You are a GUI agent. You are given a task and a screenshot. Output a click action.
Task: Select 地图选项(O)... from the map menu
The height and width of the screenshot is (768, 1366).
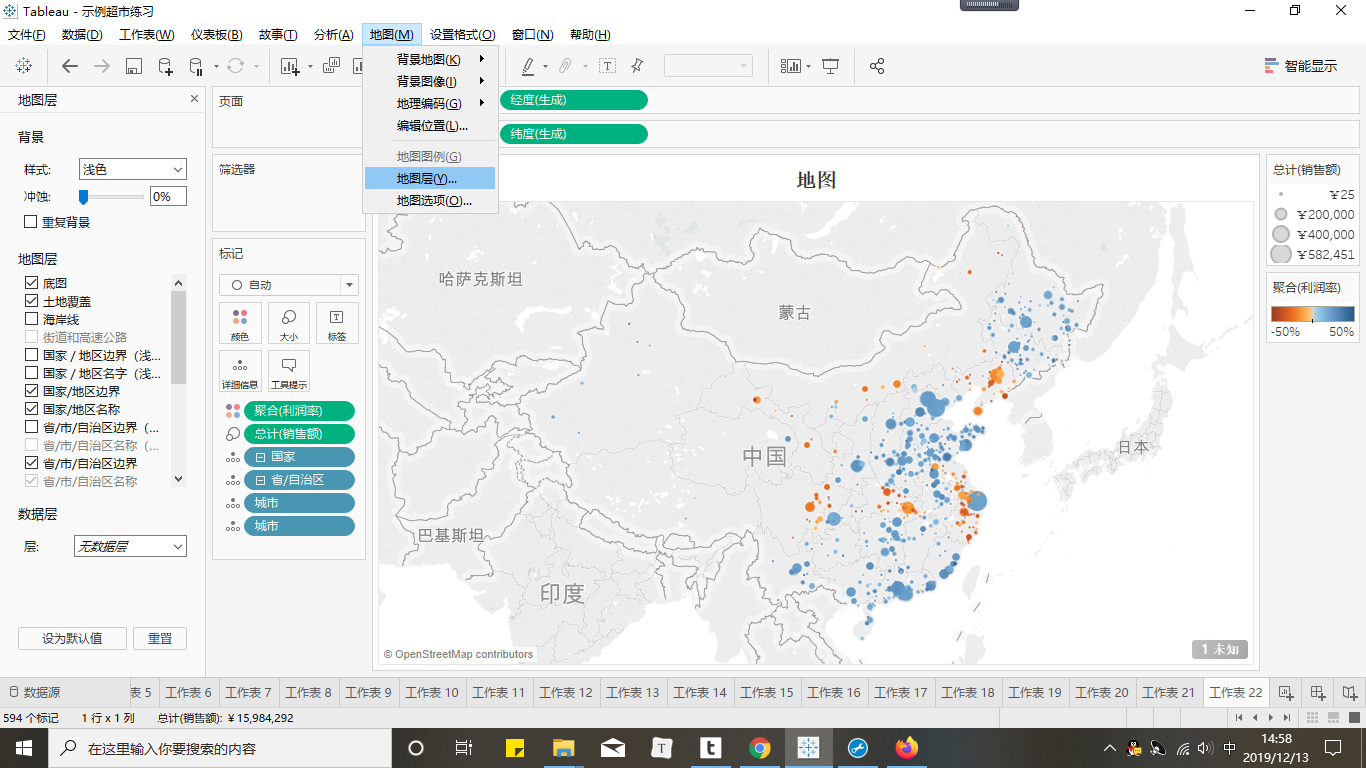pyautogui.click(x=433, y=200)
